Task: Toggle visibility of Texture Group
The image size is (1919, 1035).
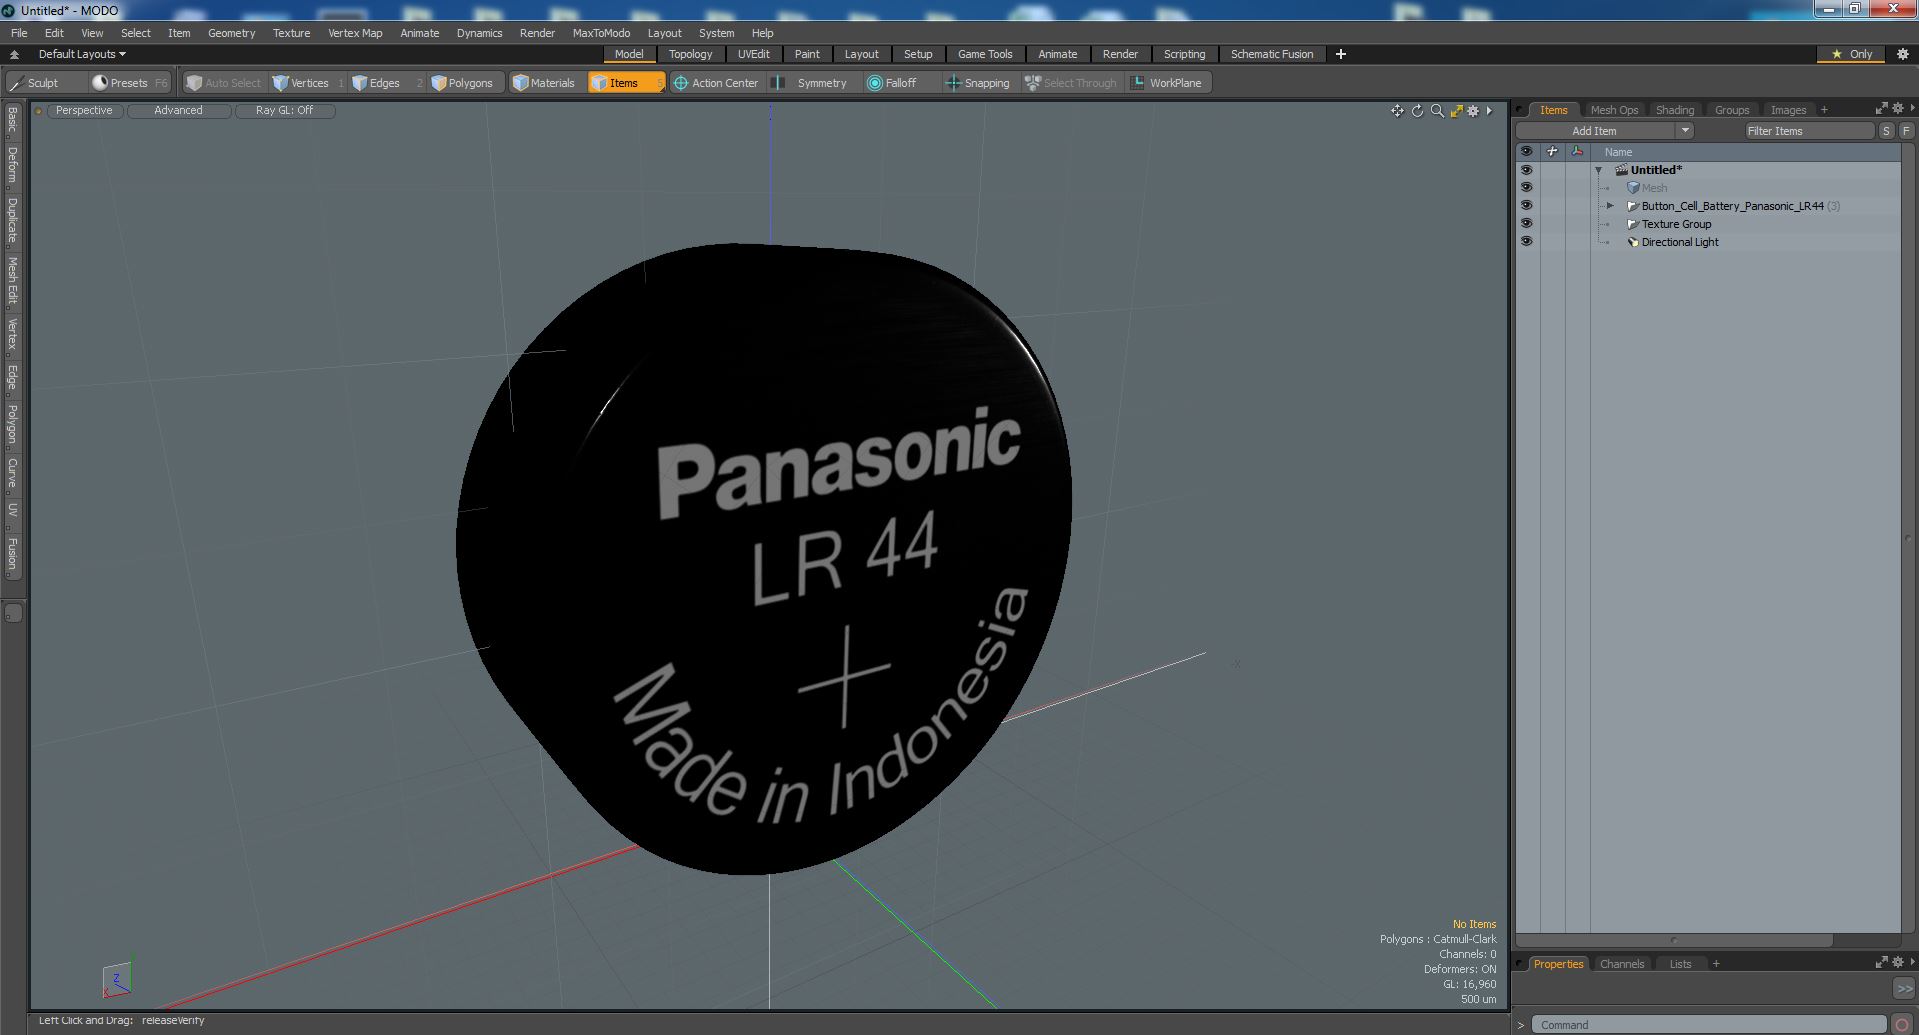Action: [1526, 224]
